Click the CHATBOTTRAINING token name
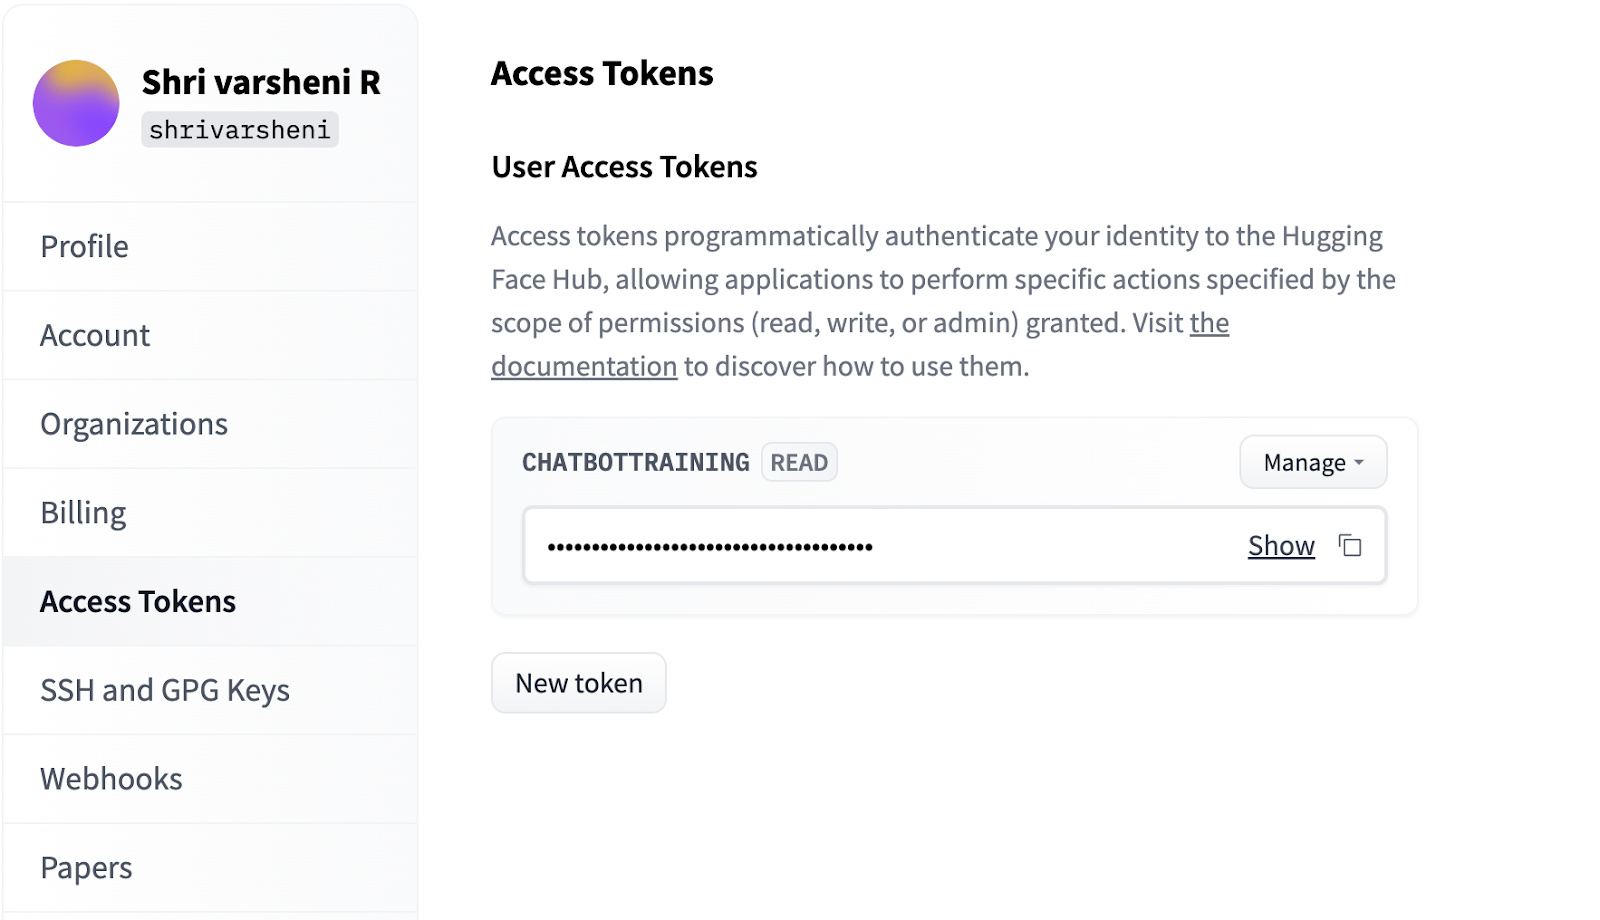Image resolution: width=1600 pixels, height=920 pixels. (634, 461)
